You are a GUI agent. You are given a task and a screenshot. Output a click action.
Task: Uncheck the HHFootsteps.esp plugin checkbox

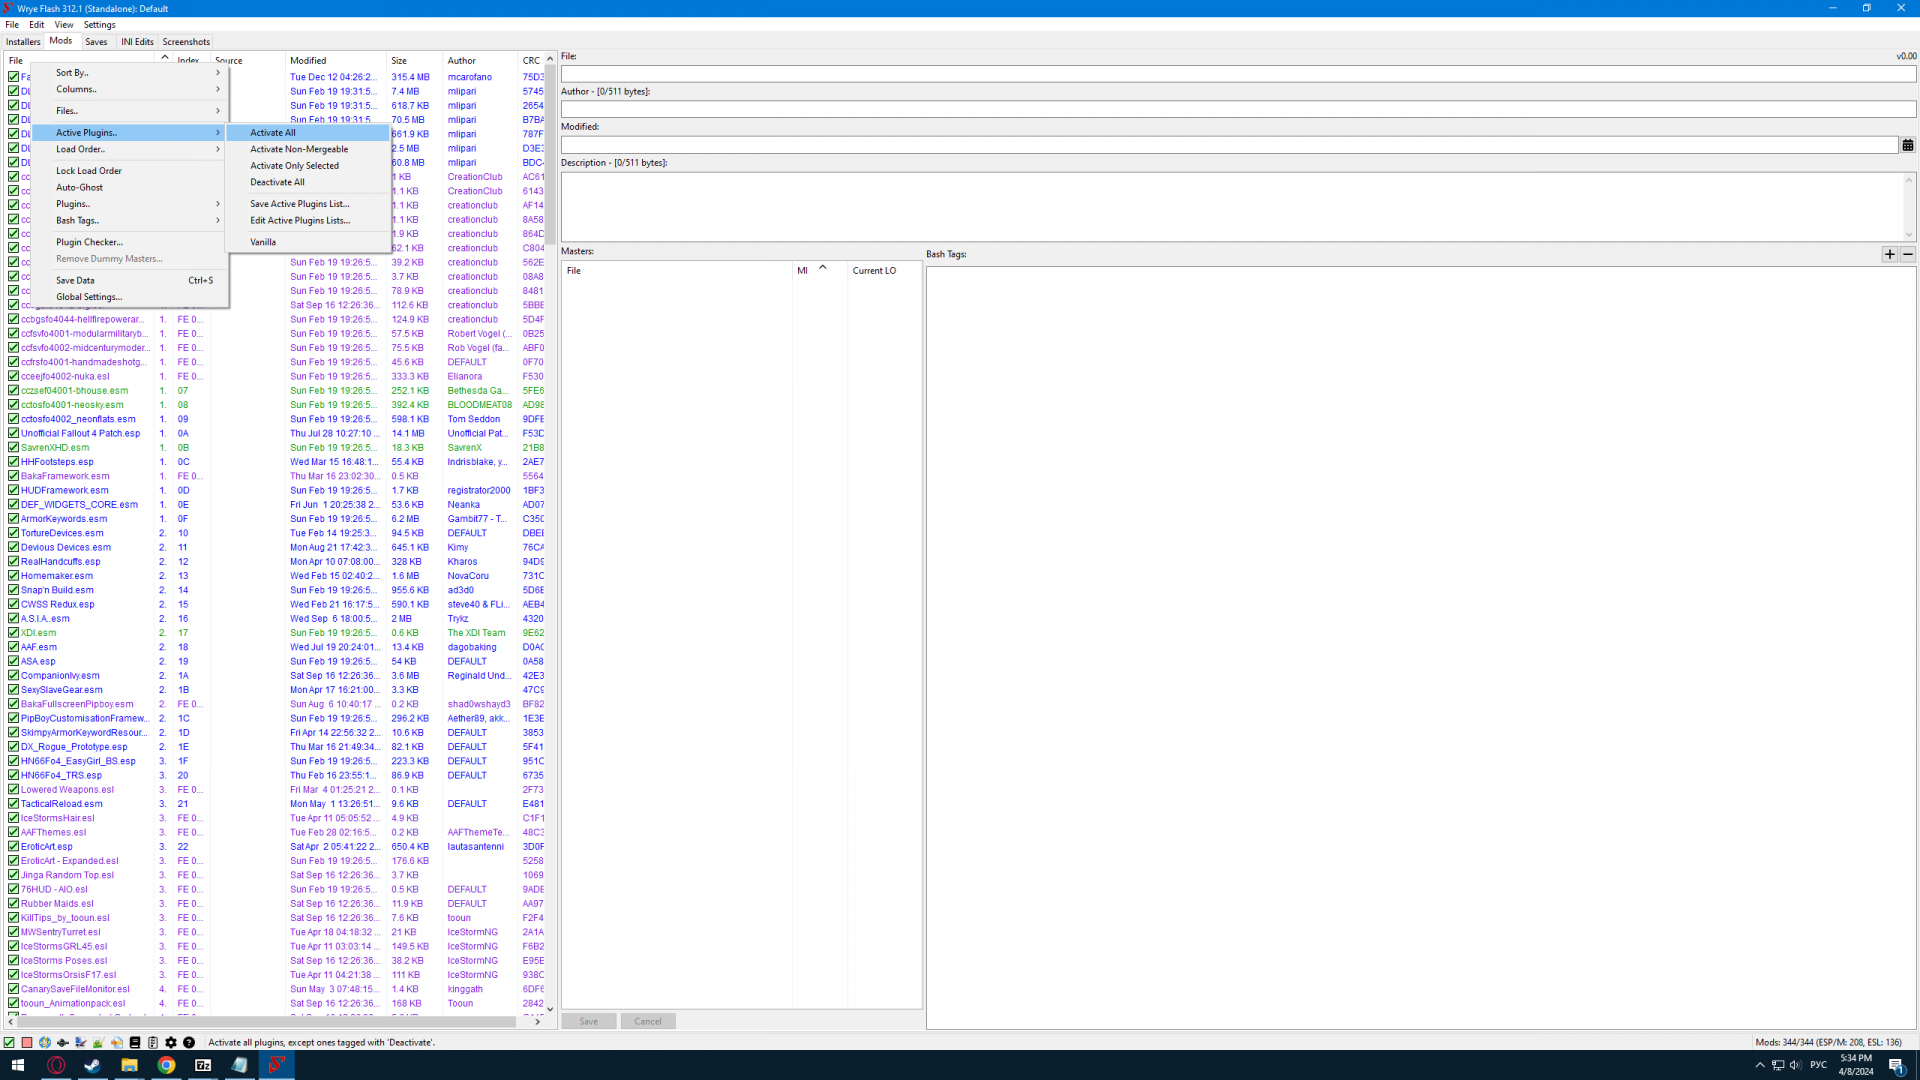pyautogui.click(x=13, y=462)
